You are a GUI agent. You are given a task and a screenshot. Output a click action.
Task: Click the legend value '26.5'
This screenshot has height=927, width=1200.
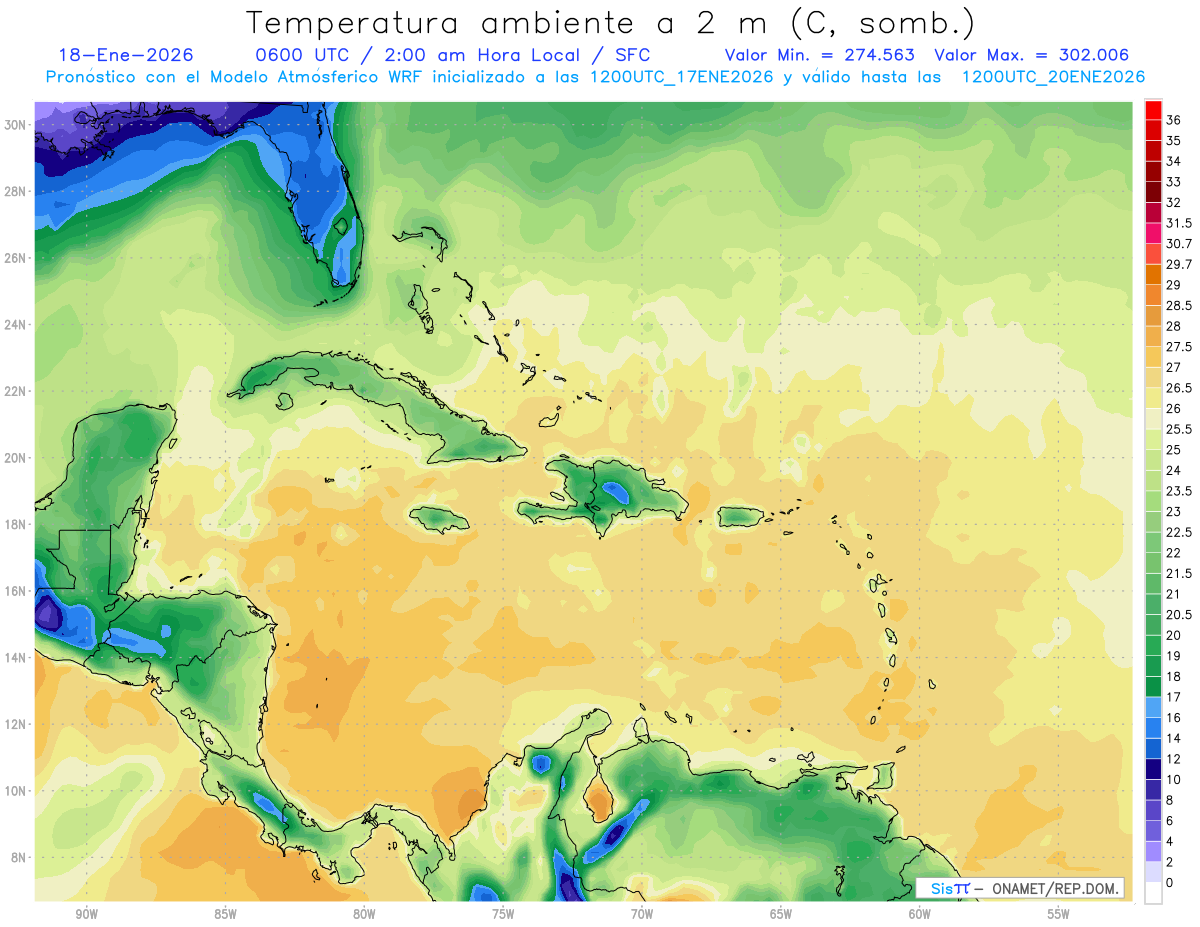click(x=1179, y=388)
